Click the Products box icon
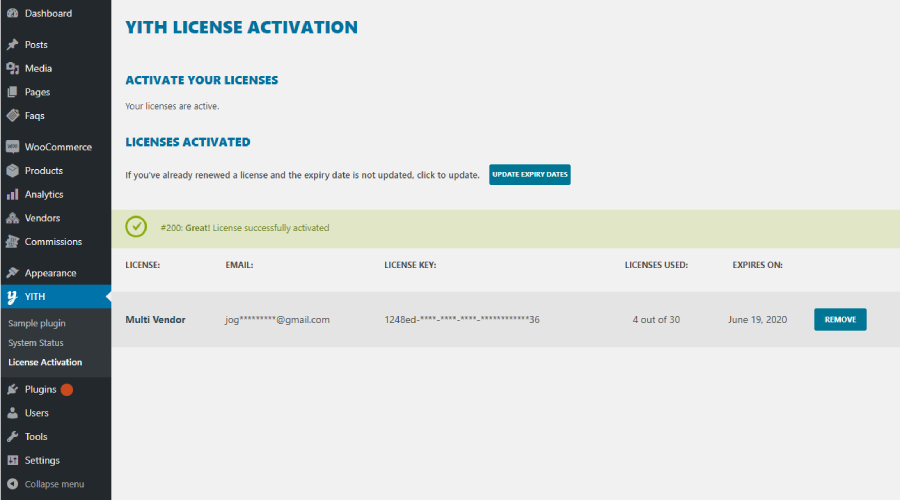Screen dimensions: 900x500 [12, 171]
